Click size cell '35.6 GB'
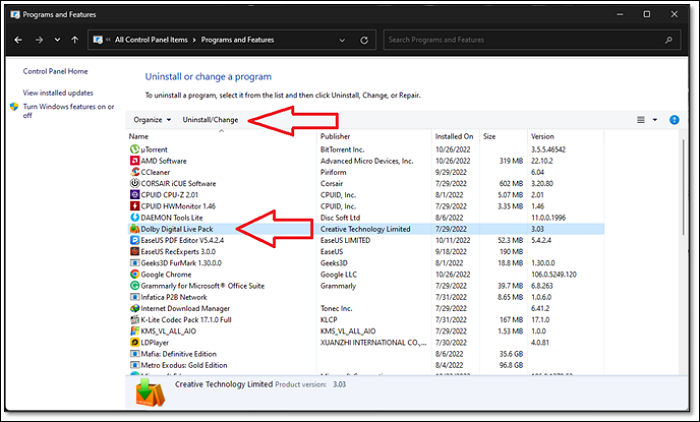This screenshot has height=422, width=700. coord(512,354)
